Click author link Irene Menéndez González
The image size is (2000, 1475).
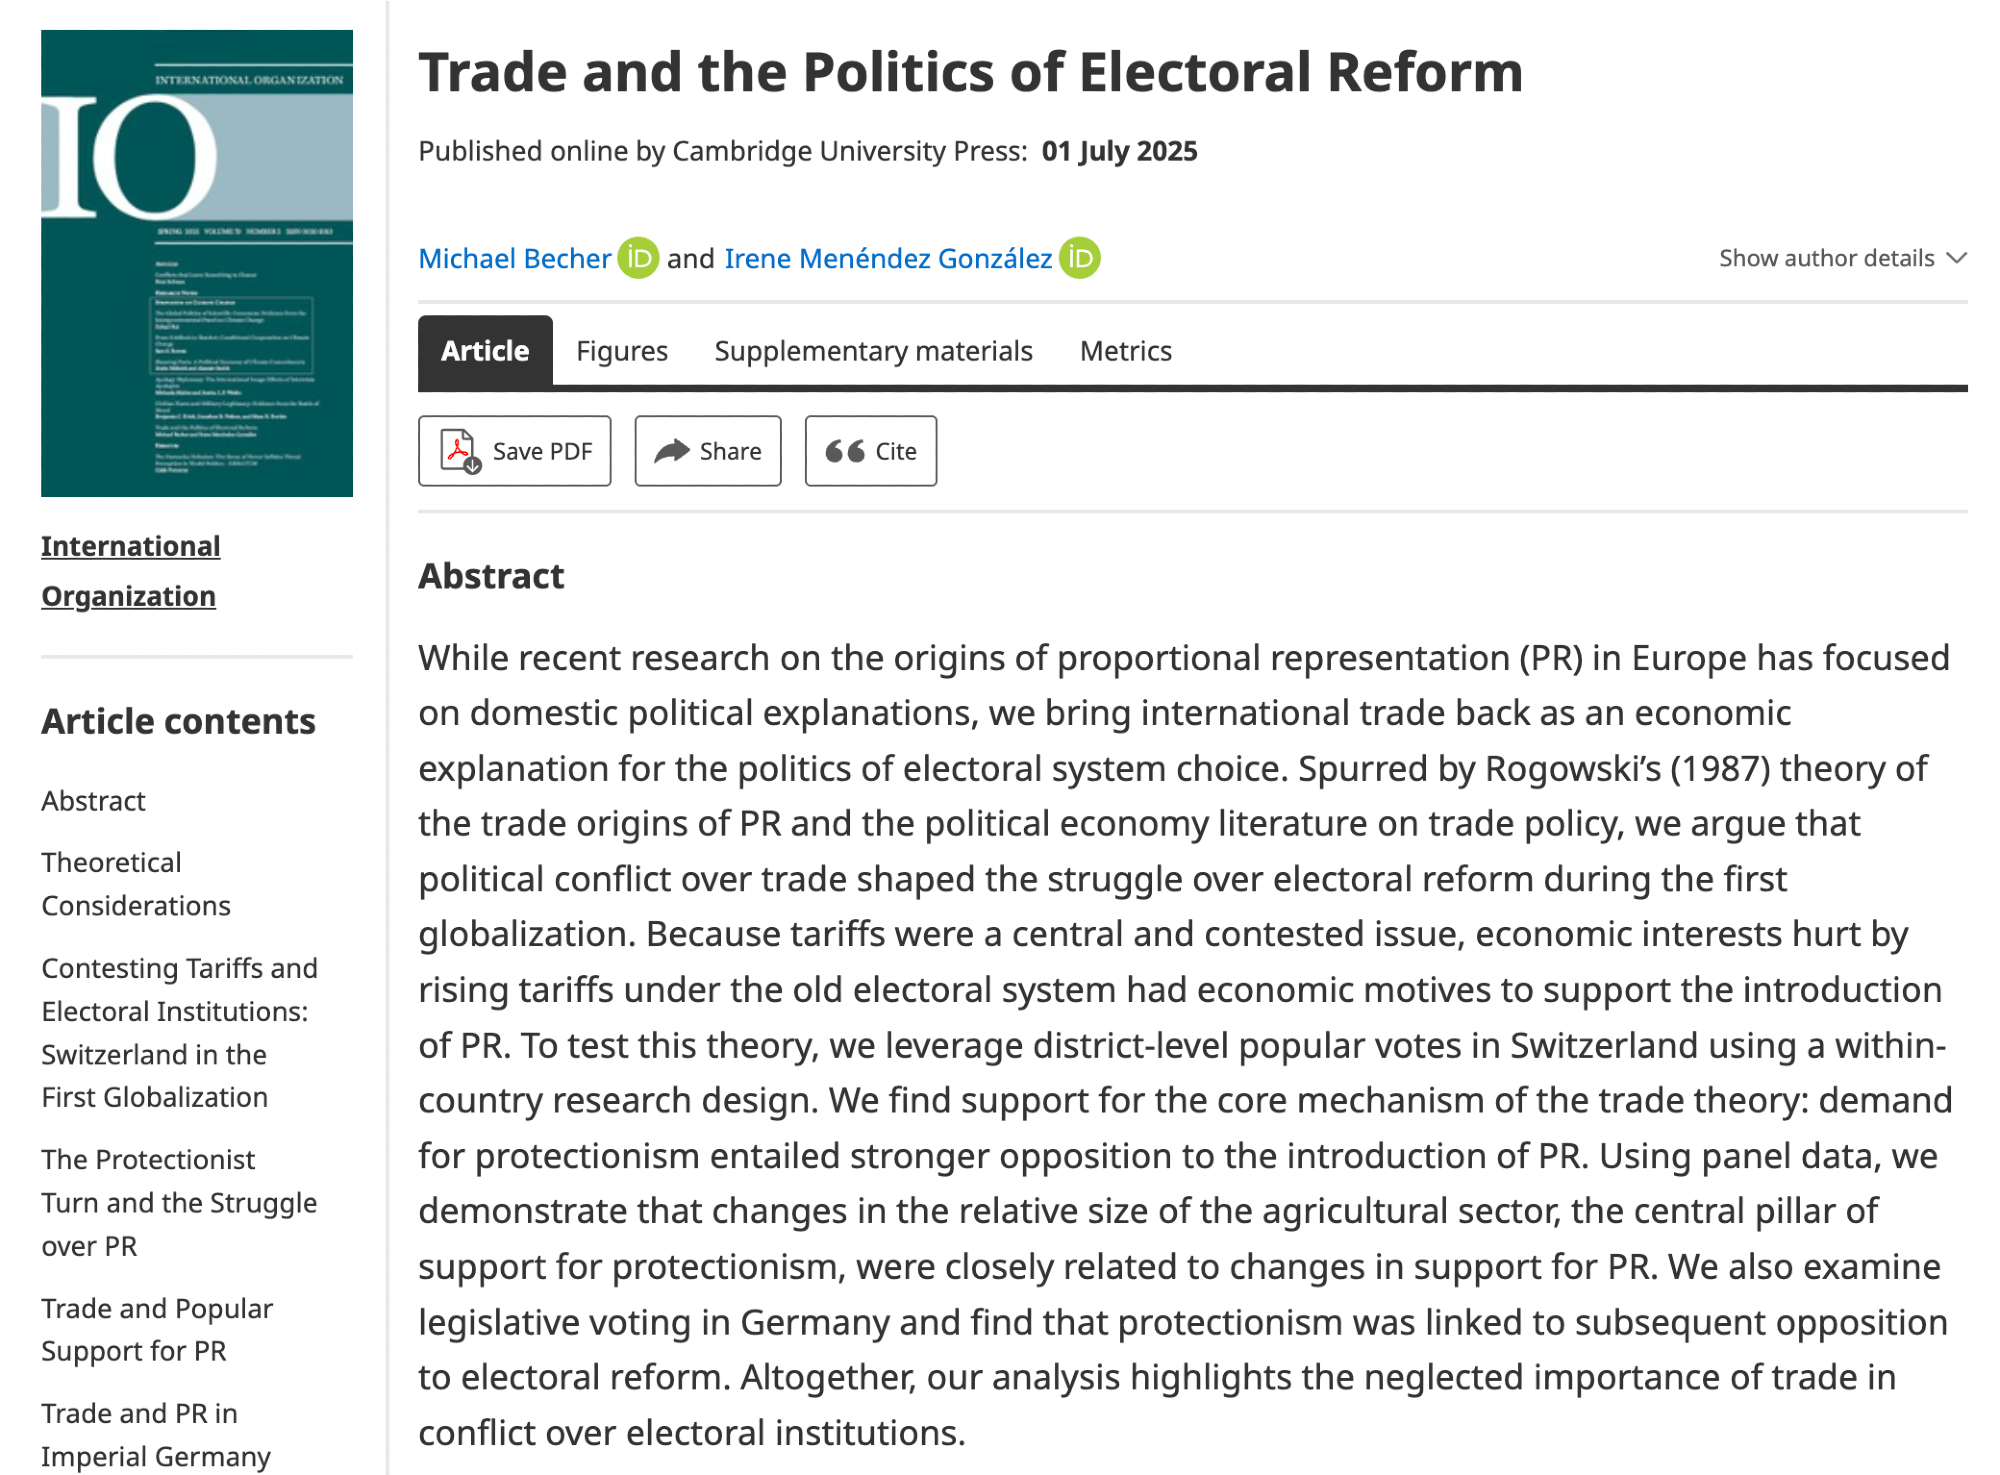coord(888,258)
